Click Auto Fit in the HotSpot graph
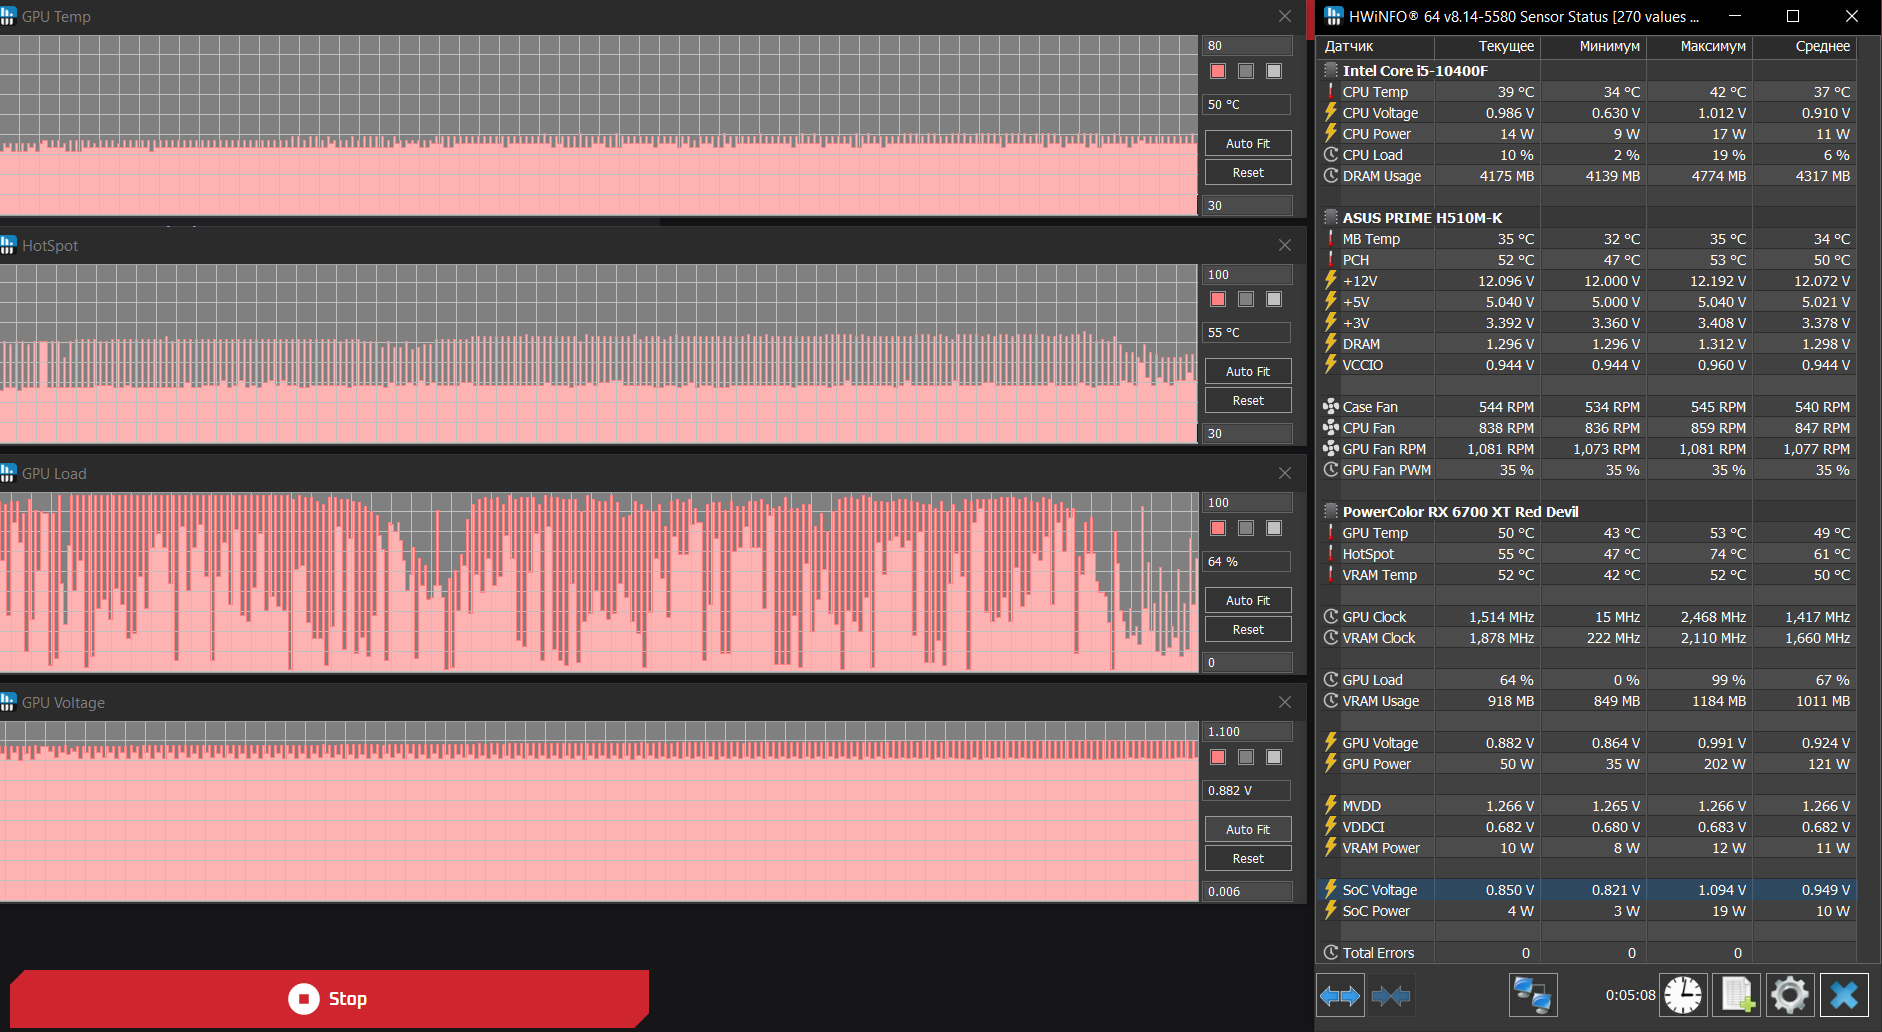Viewport: 1882px width, 1032px height. (x=1248, y=371)
